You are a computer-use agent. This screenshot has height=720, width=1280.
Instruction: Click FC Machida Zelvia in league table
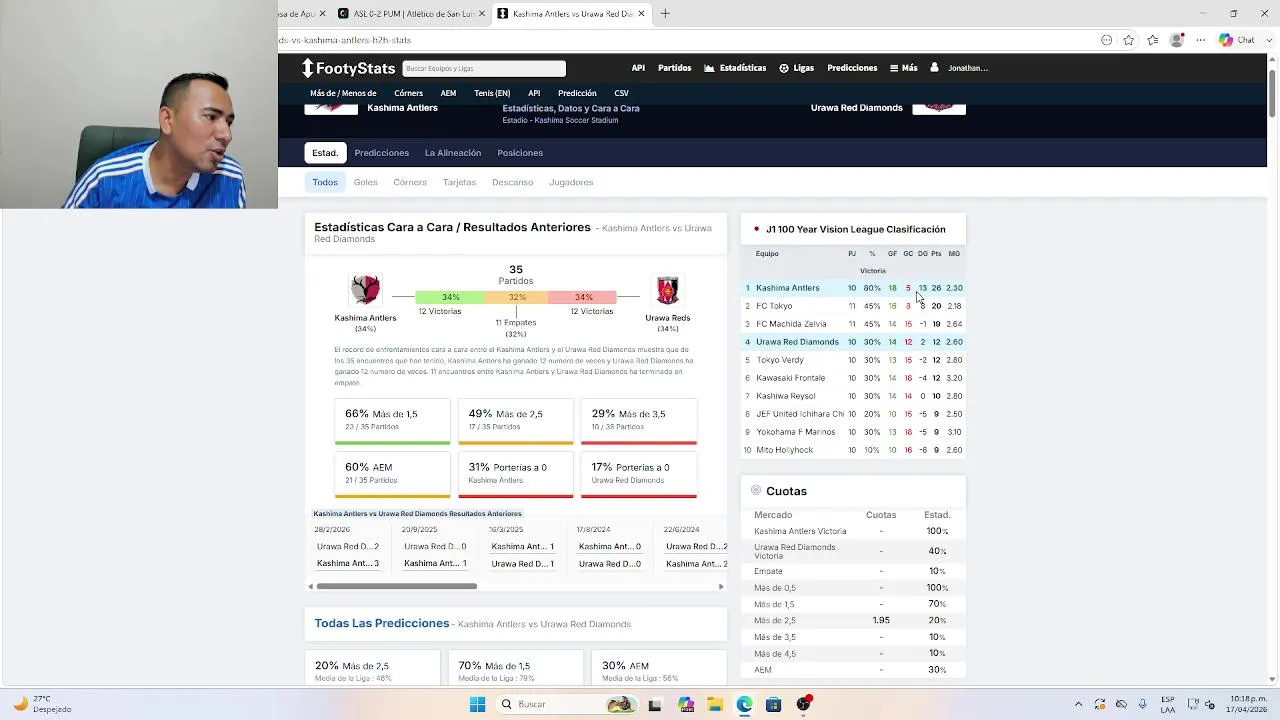(x=791, y=324)
